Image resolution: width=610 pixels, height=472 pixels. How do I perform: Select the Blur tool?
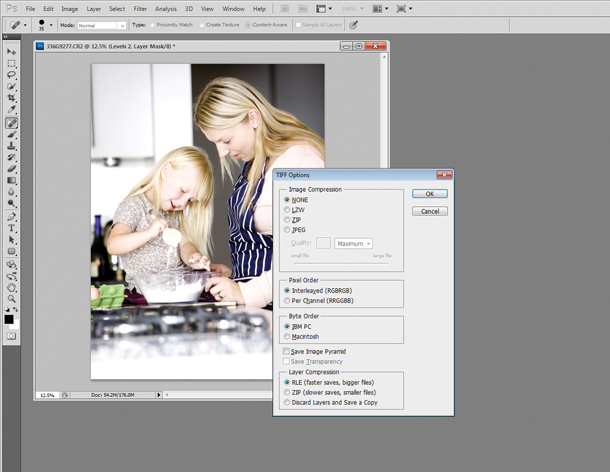point(11,192)
